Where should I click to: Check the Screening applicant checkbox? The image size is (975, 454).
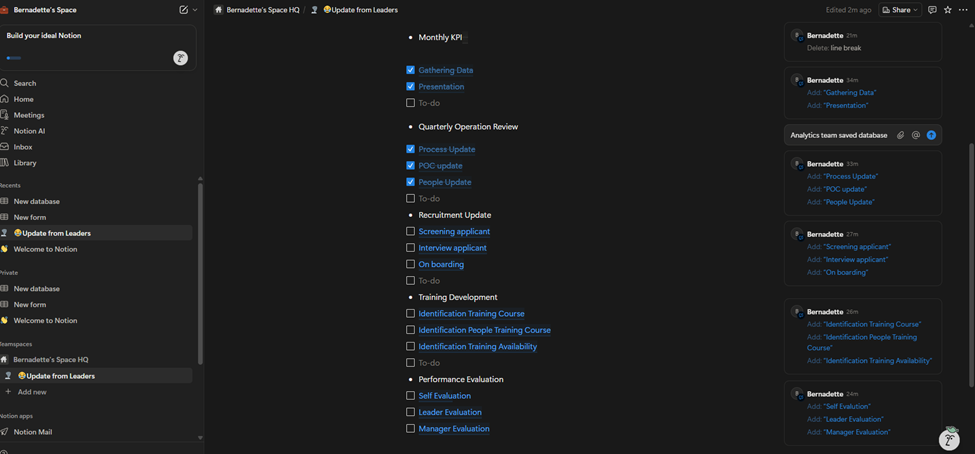click(410, 232)
